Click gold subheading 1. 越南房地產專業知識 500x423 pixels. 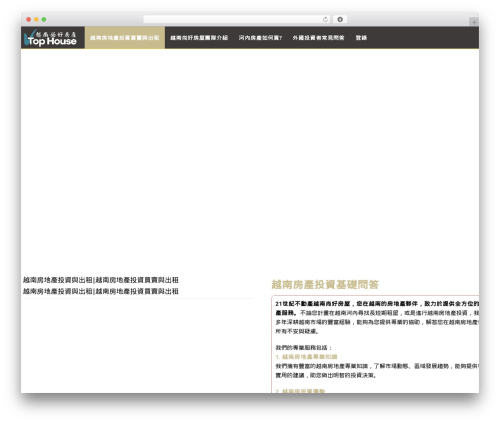[x=306, y=357]
